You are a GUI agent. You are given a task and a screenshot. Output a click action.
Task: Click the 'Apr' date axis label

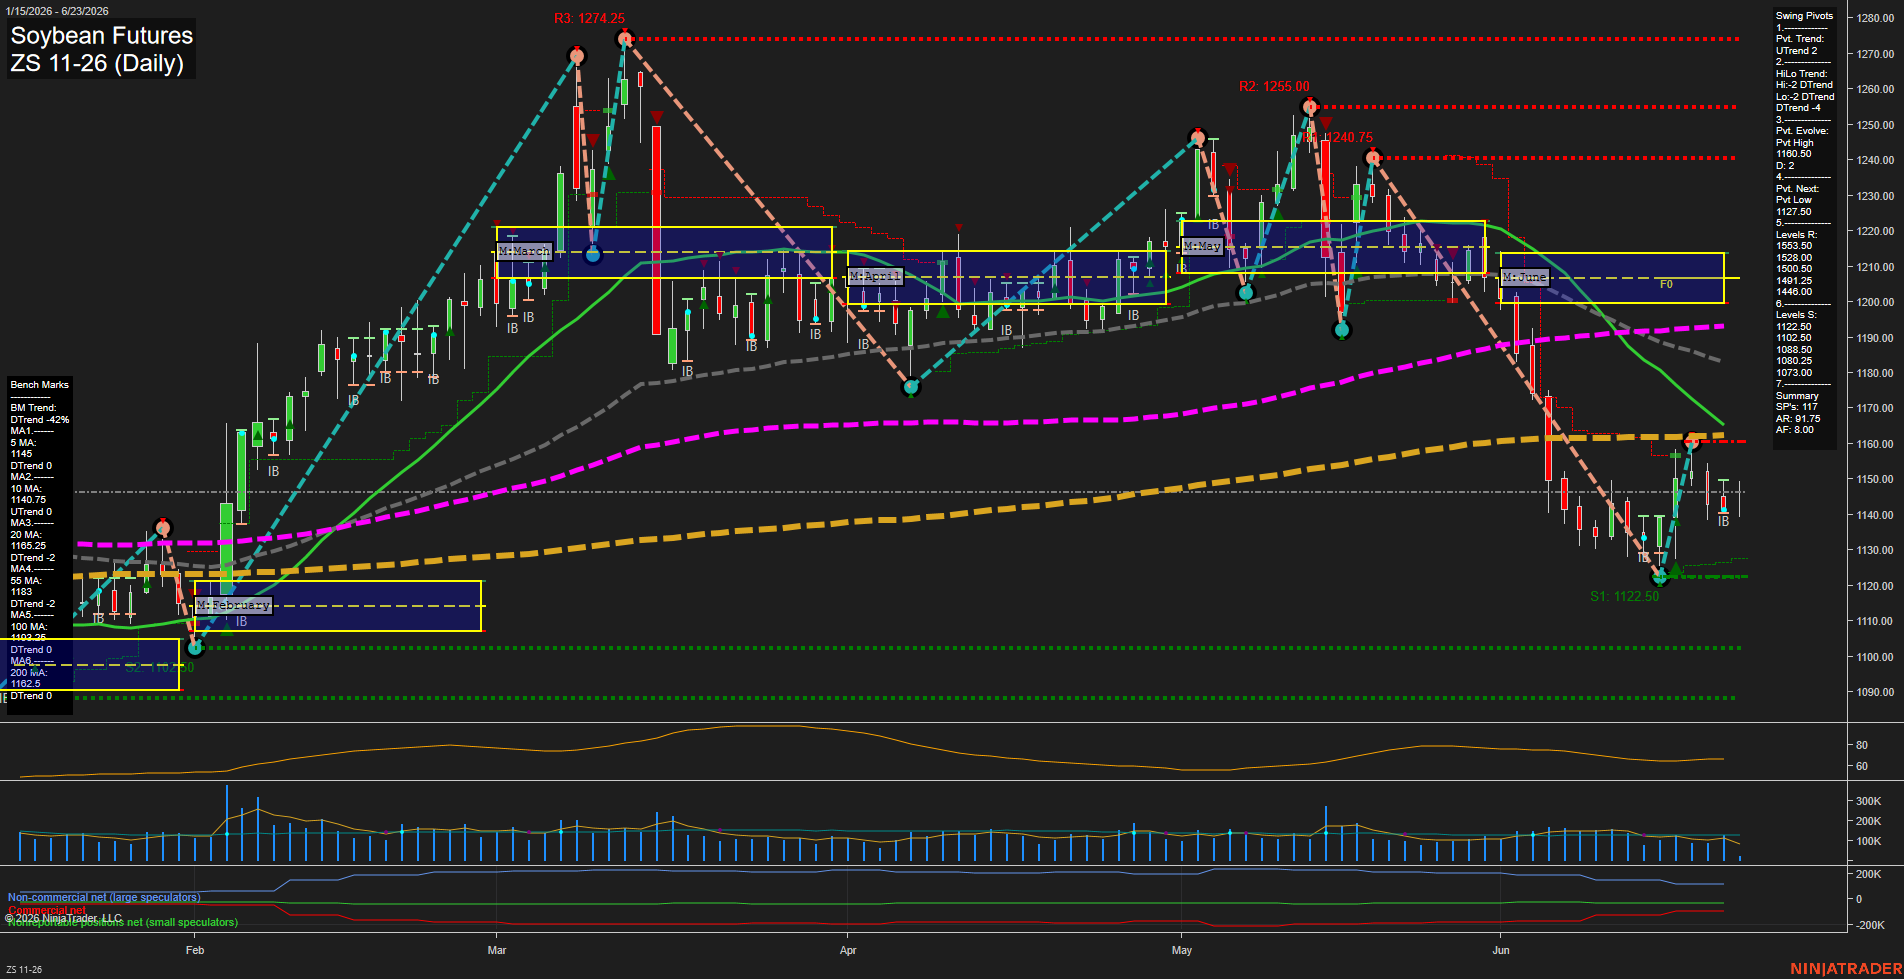tap(848, 950)
